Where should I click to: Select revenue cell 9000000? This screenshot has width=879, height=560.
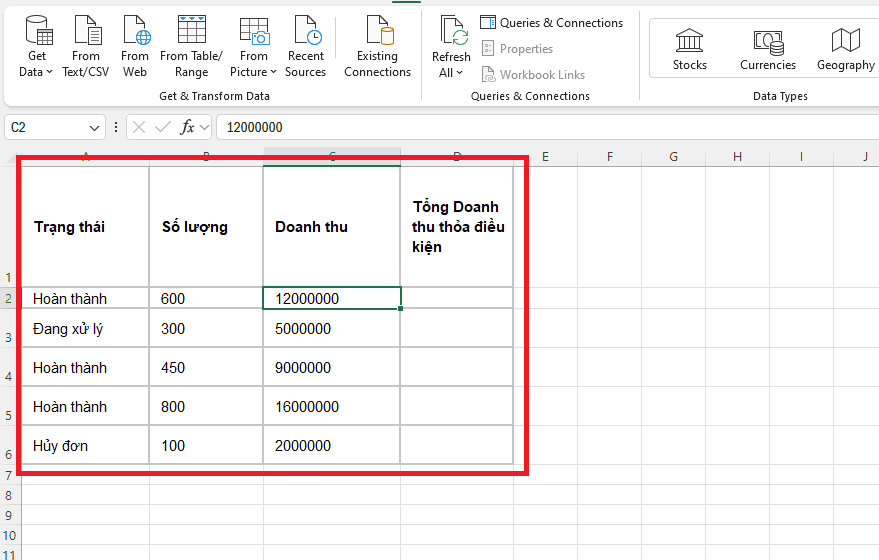[332, 367]
